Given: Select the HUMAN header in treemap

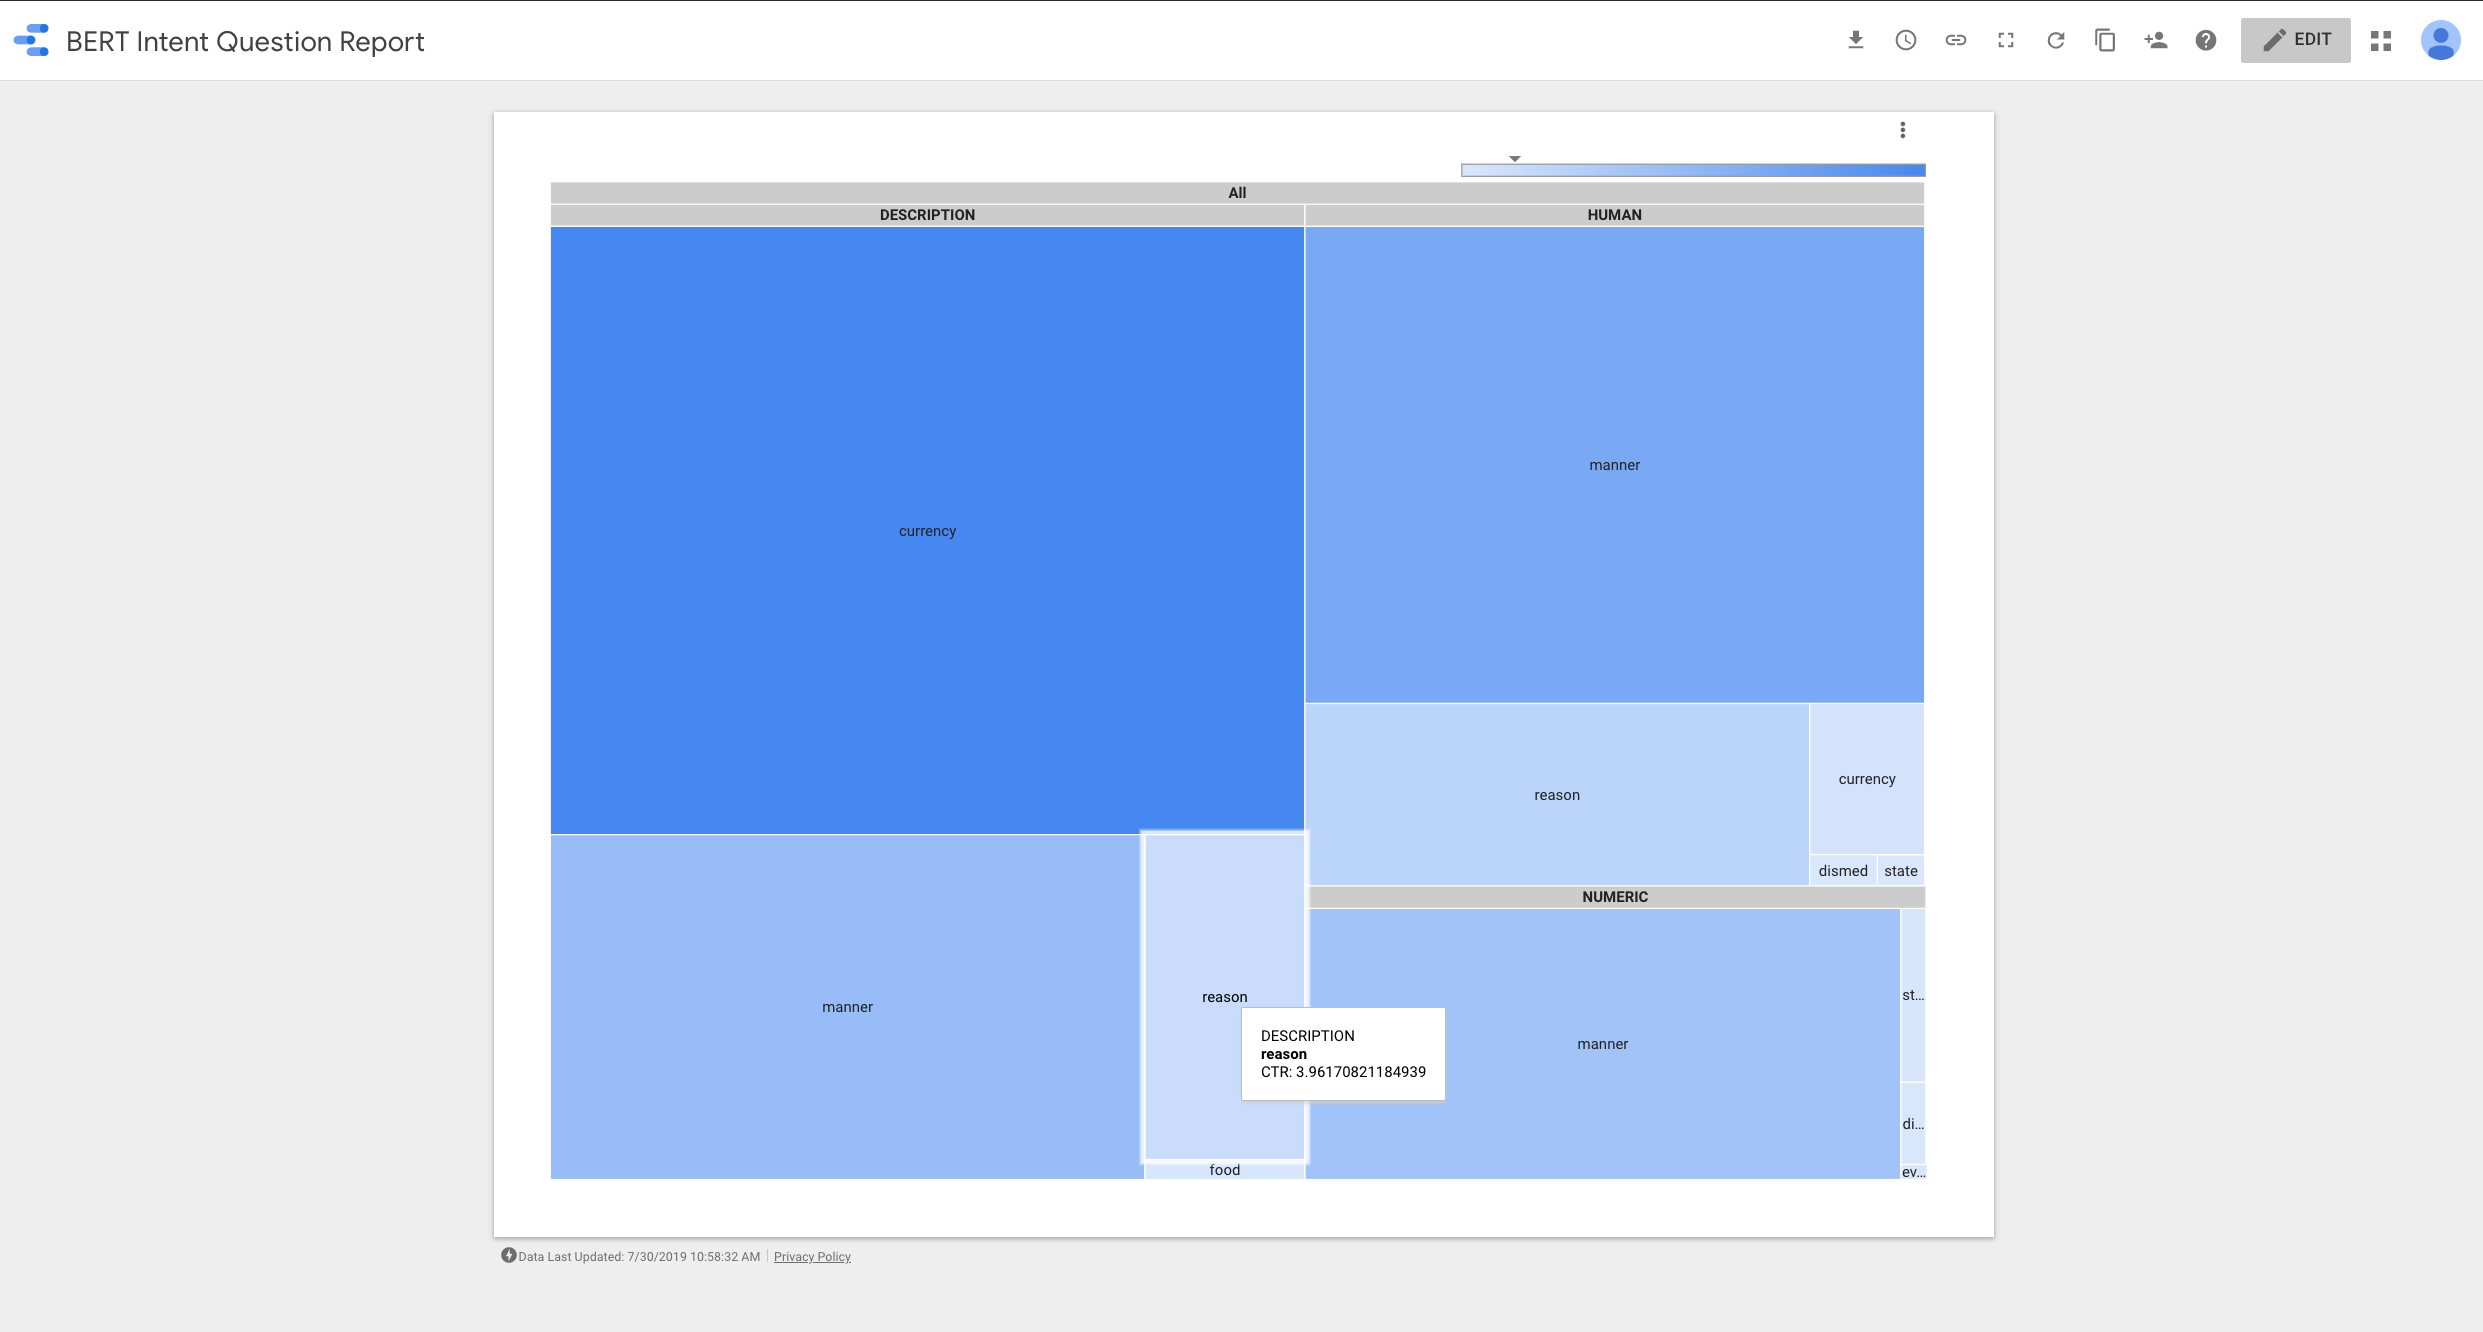Looking at the screenshot, I should point(1613,215).
